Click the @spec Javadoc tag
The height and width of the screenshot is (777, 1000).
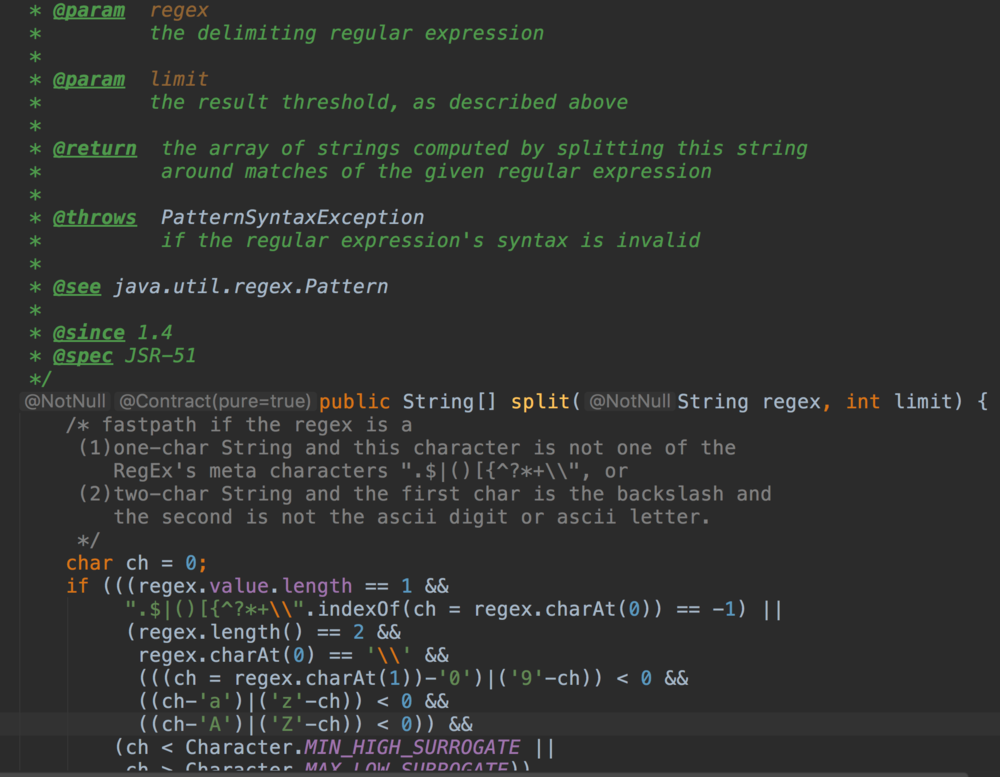(x=83, y=356)
